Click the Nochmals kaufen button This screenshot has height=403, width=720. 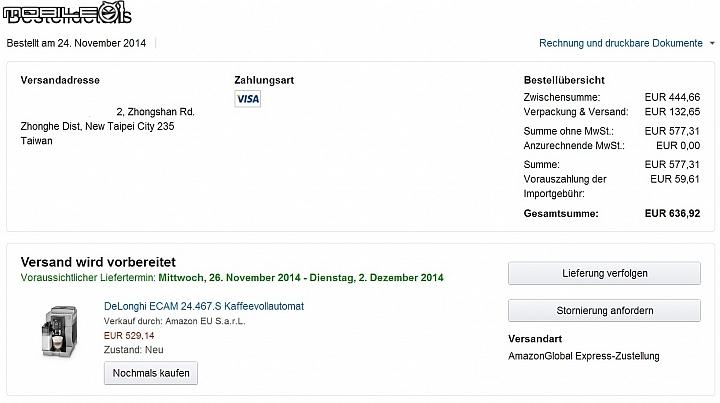click(x=151, y=373)
